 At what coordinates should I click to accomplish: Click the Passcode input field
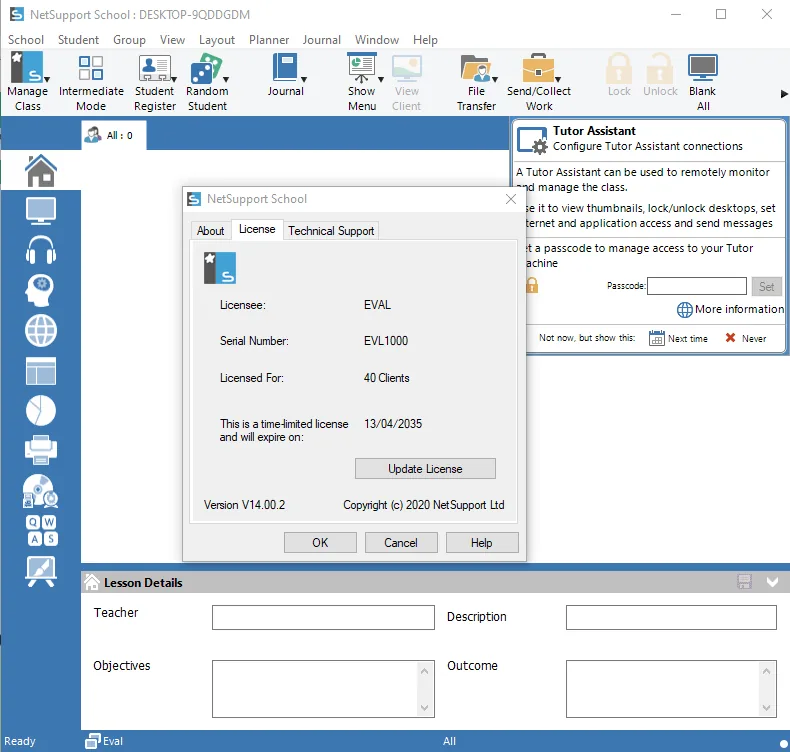tap(697, 286)
